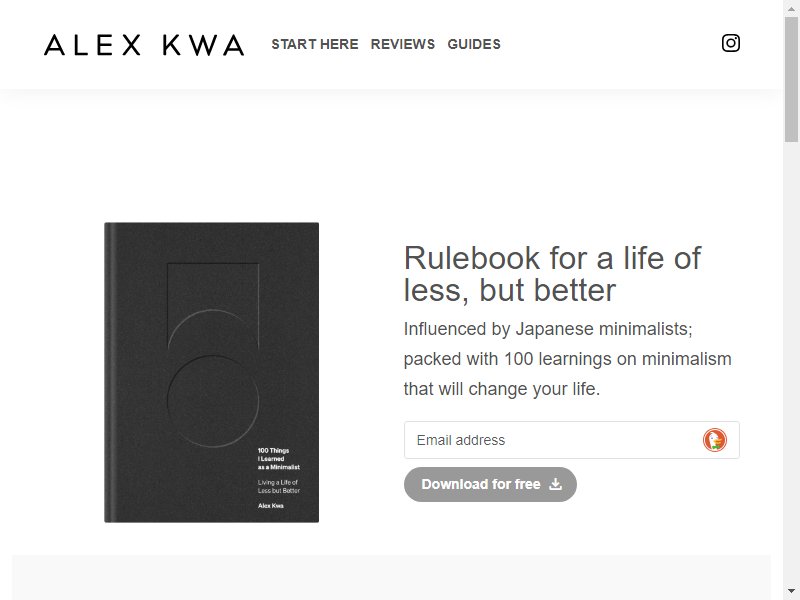
Task: Click the "Influenced by Japanese minimalists" paragraph
Action: (x=567, y=359)
